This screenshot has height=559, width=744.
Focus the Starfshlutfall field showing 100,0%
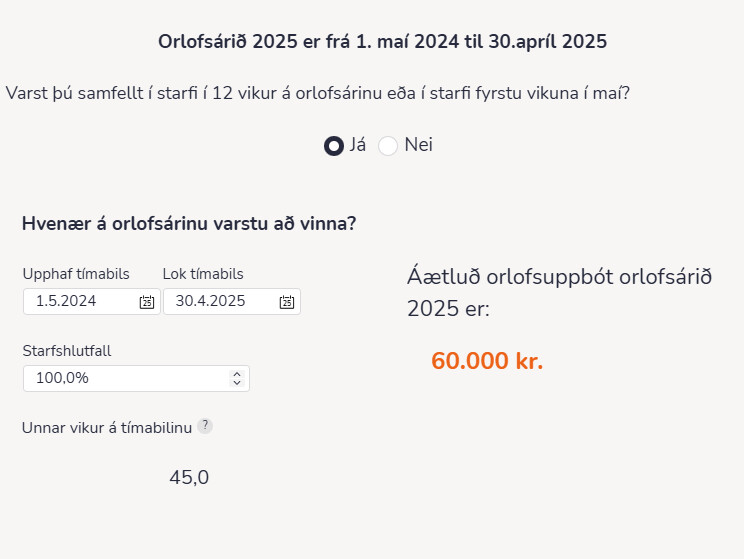click(x=120, y=379)
